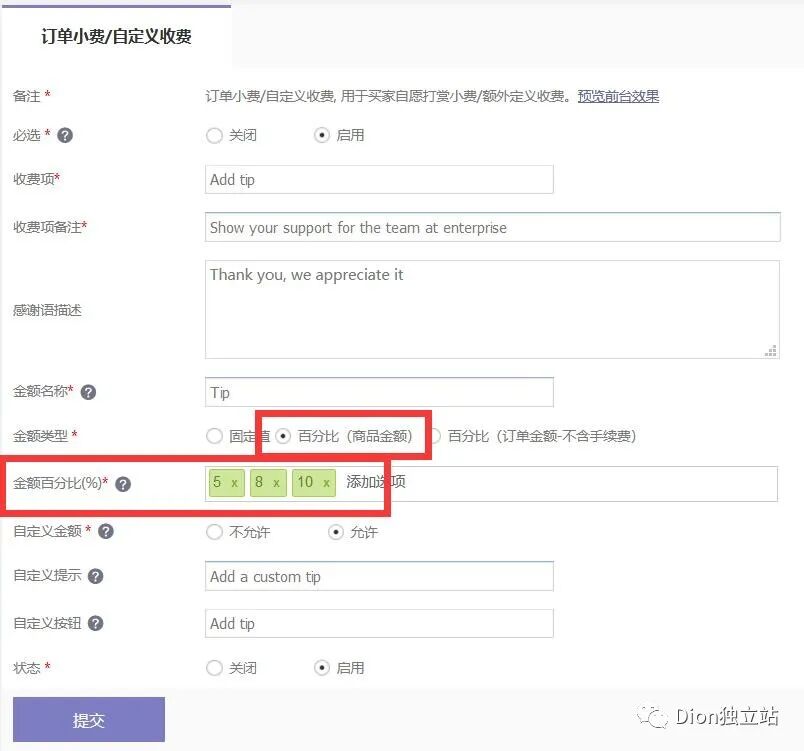Image resolution: width=804 pixels, height=751 pixels.
Task: Select the 固定值 amount type
Action: coord(215,436)
